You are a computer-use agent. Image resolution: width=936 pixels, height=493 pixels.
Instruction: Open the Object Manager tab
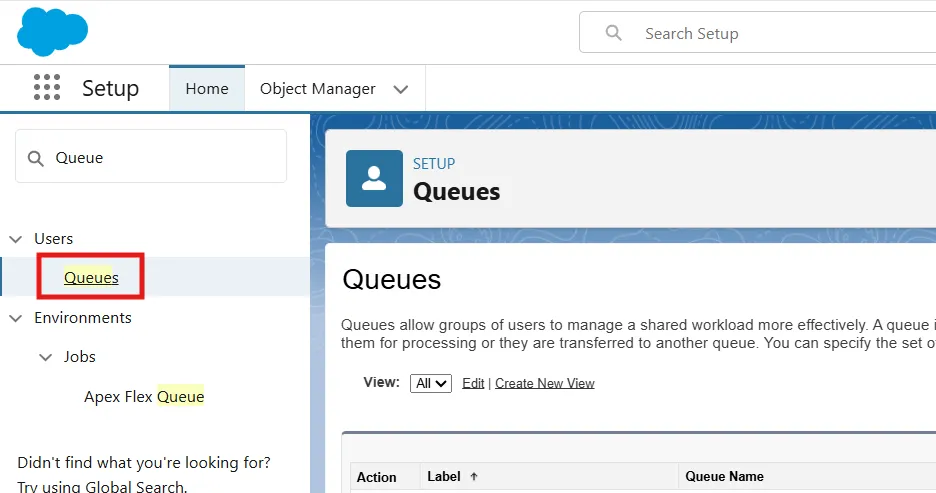tap(317, 89)
